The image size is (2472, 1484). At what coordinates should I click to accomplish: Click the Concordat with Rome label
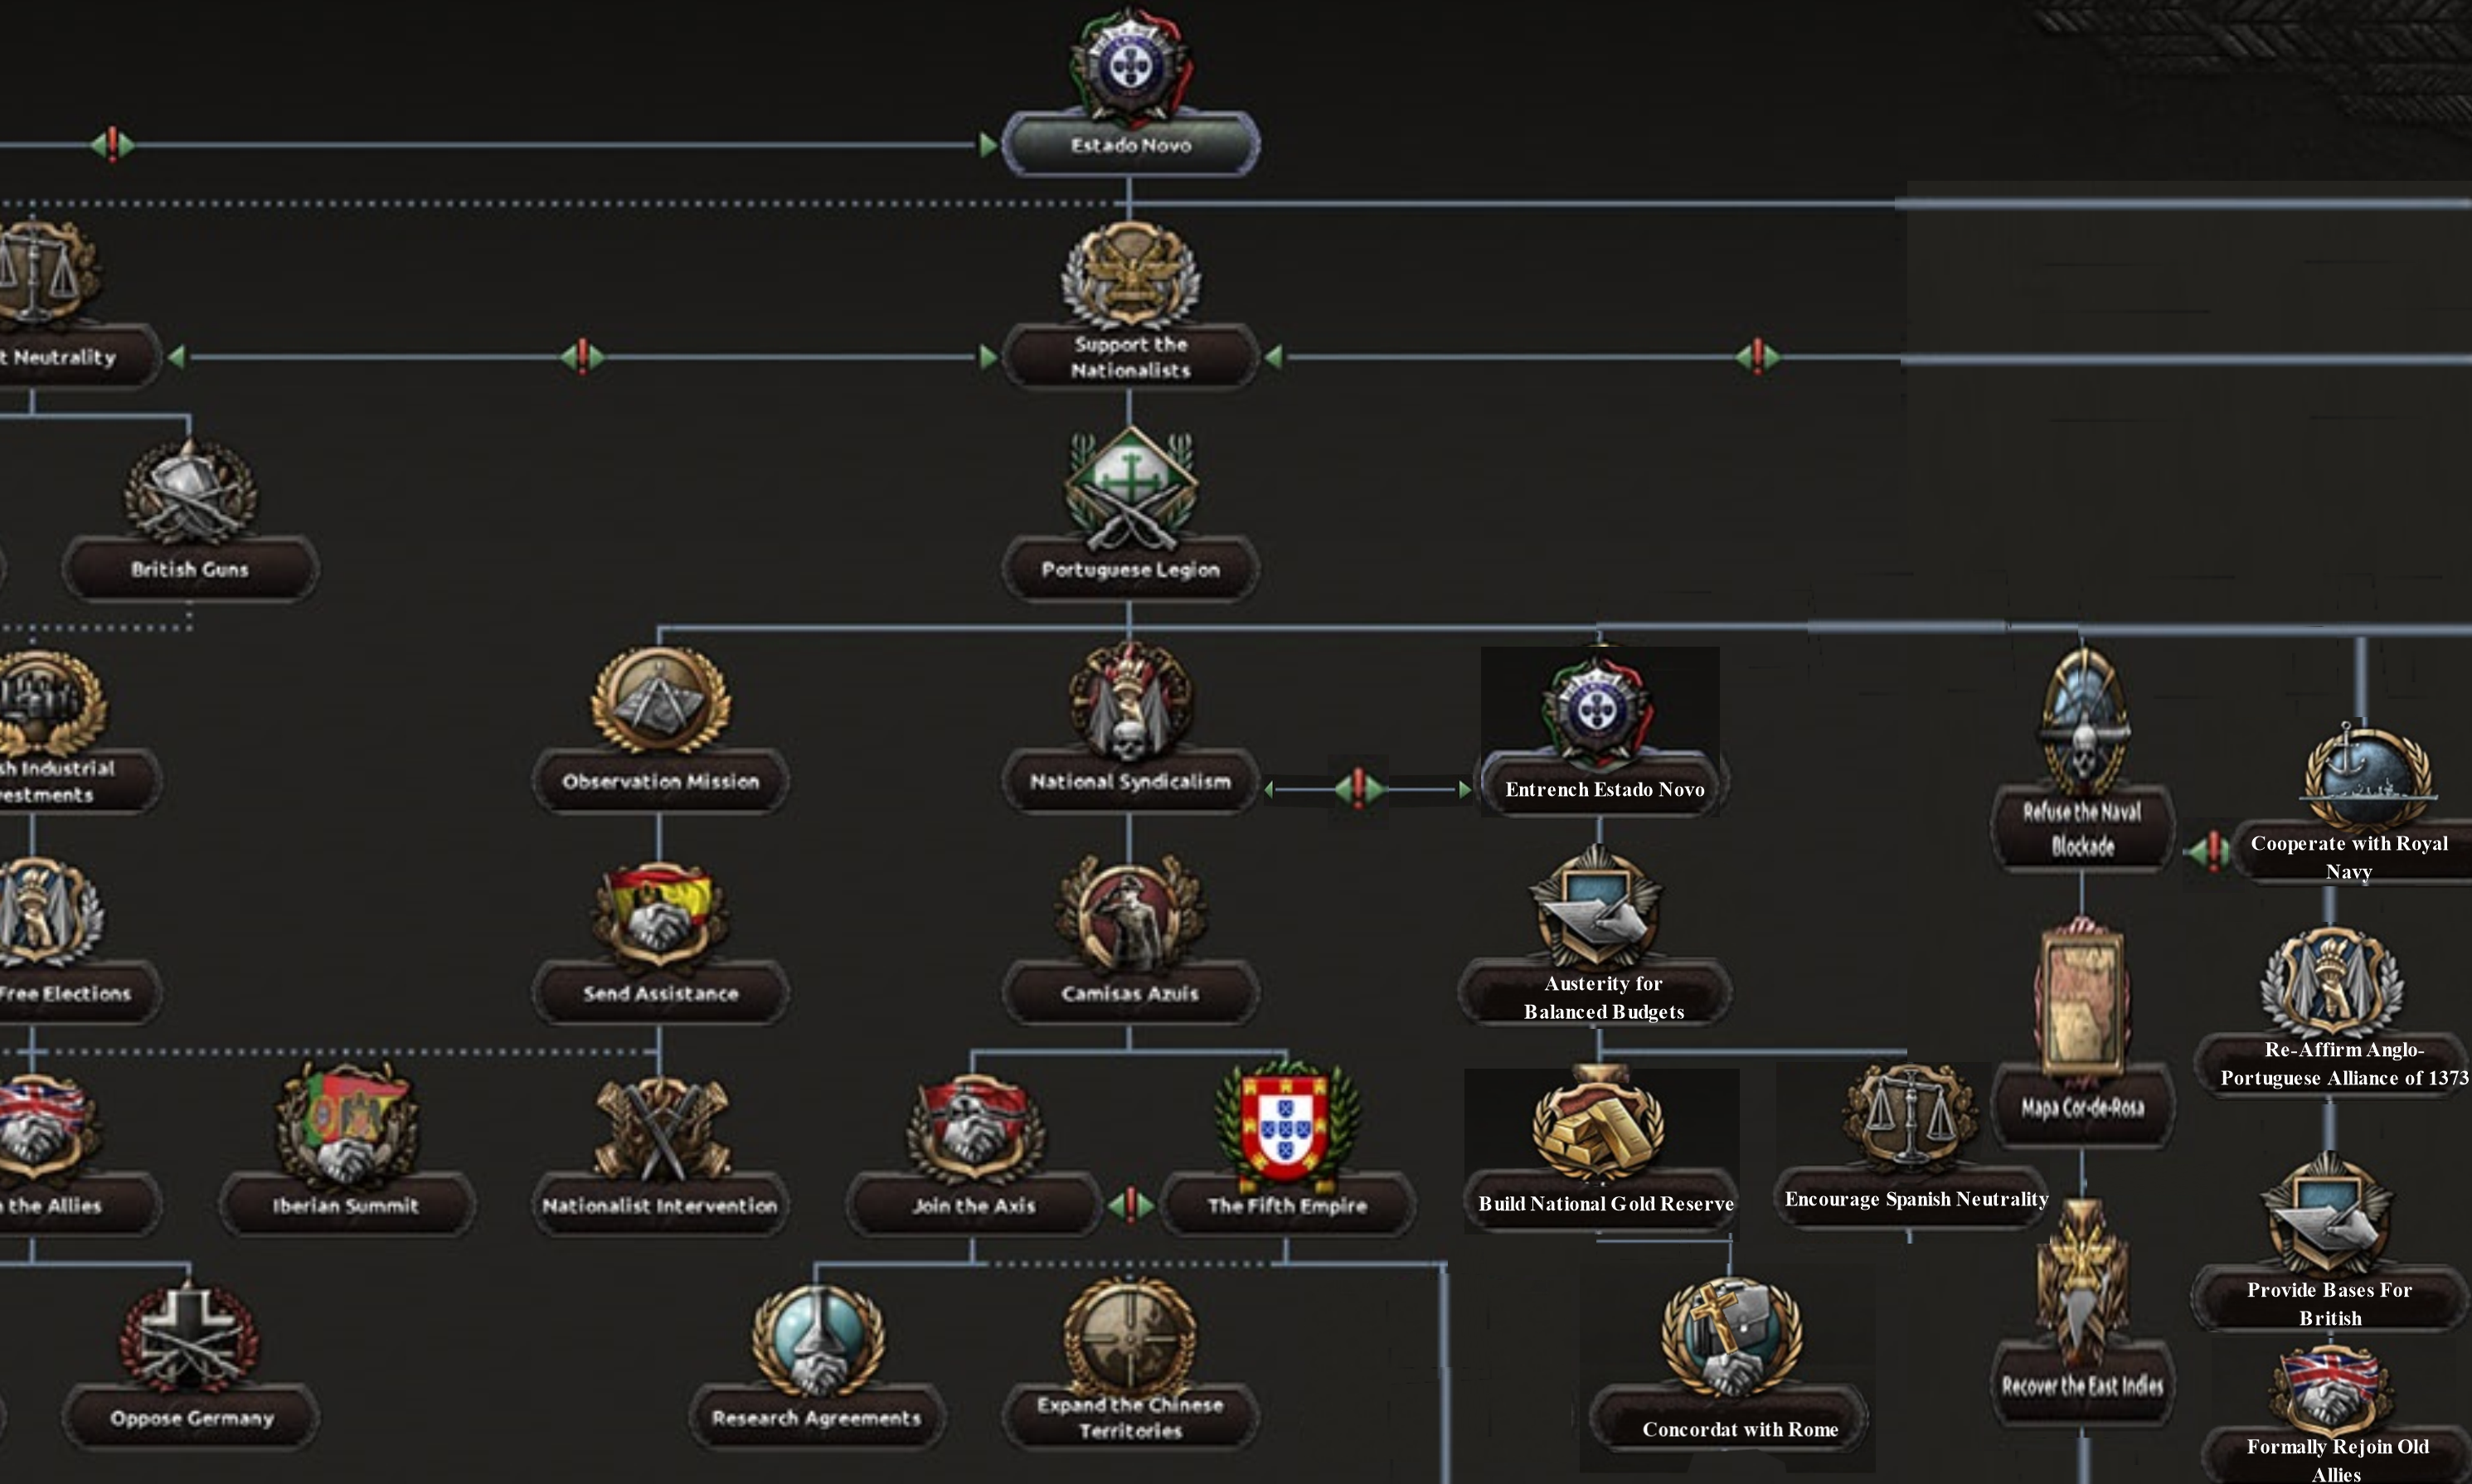[x=1739, y=1429]
